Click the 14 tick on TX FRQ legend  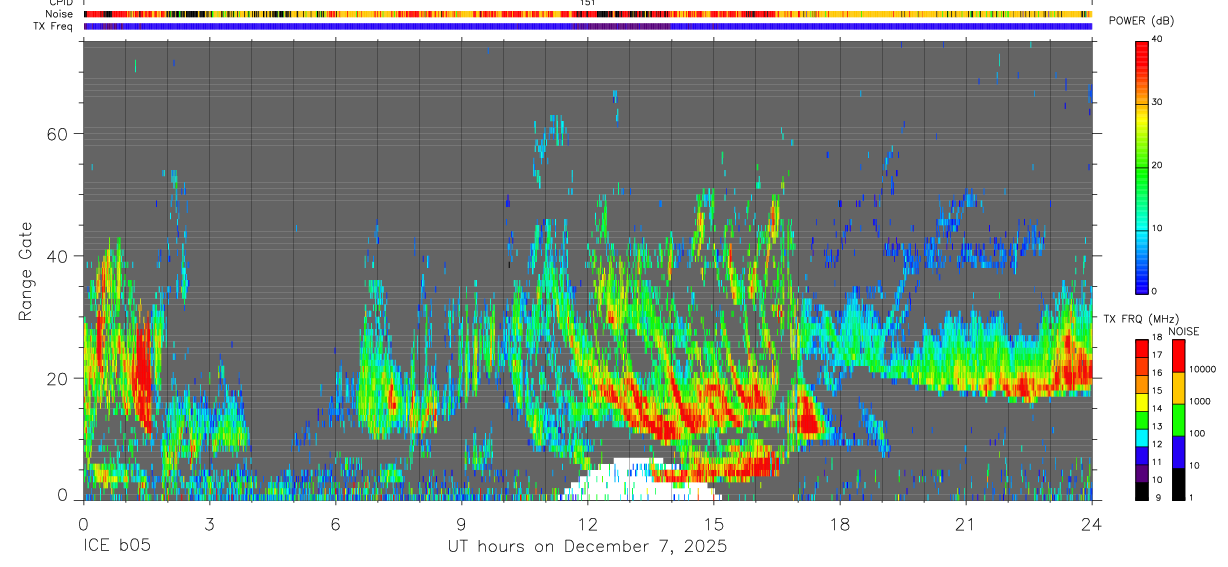pyautogui.click(x=1157, y=409)
